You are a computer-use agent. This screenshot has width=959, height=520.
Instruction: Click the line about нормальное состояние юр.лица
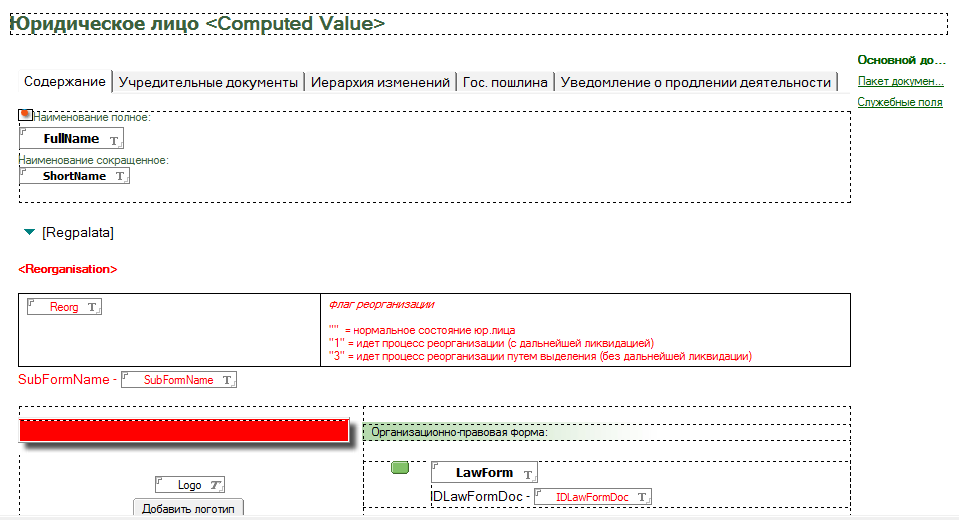click(x=422, y=330)
